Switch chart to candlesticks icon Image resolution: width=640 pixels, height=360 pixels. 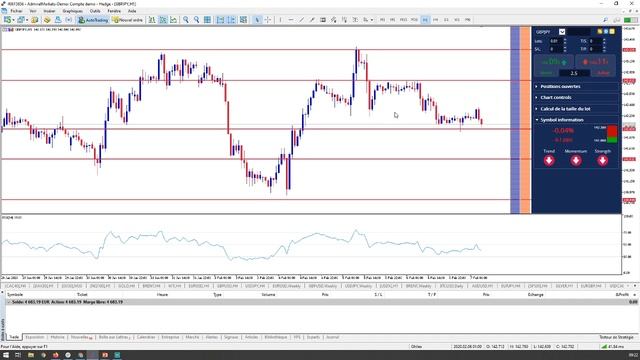coord(163,20)
